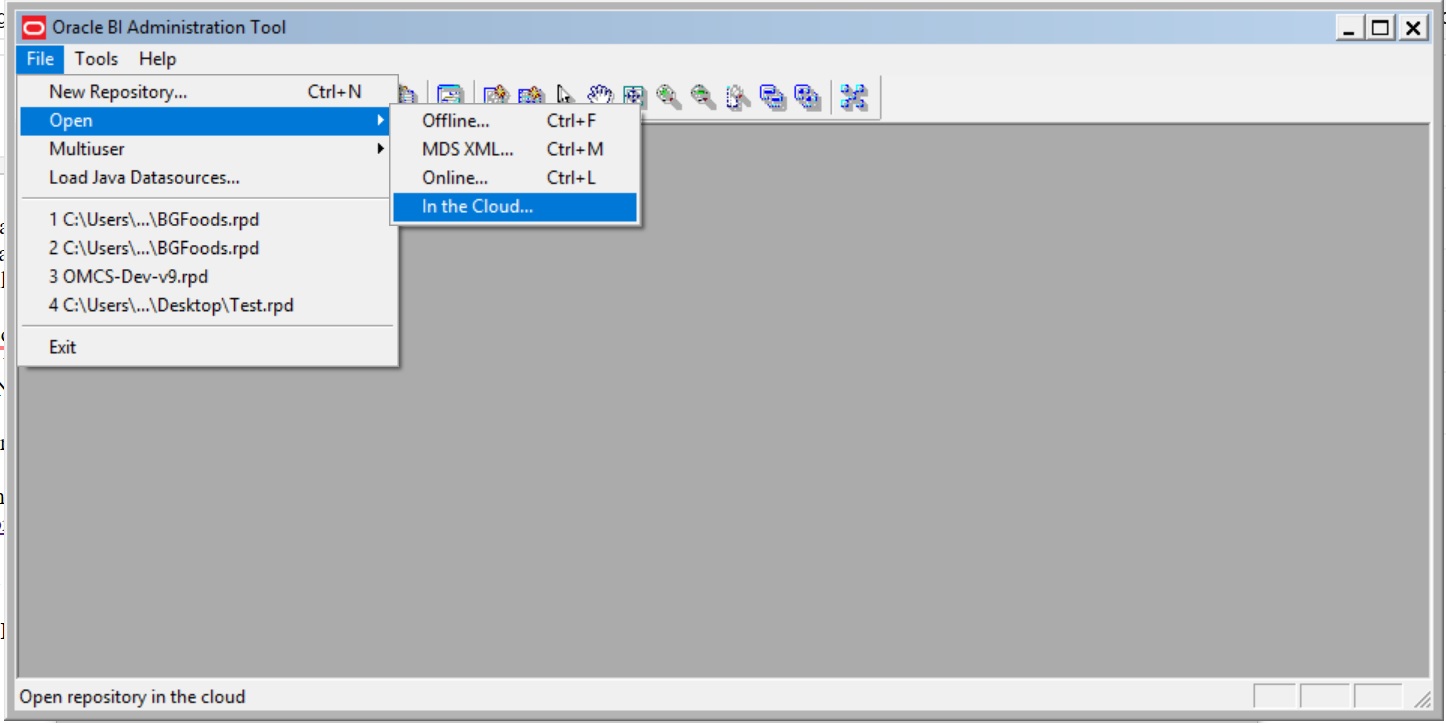Open the Help menu

coord(158,59)
